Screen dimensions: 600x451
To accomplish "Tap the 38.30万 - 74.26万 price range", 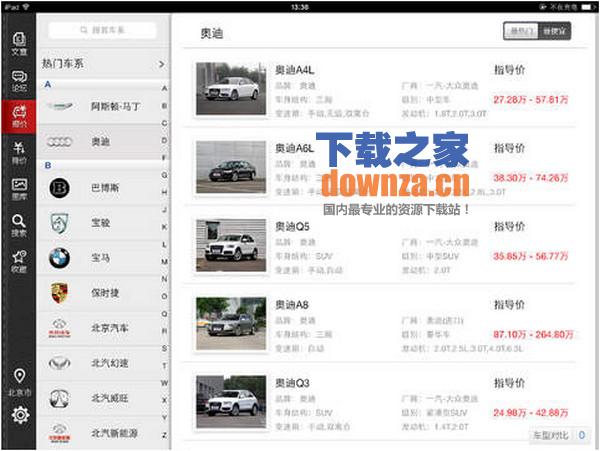I will point(531,178).
